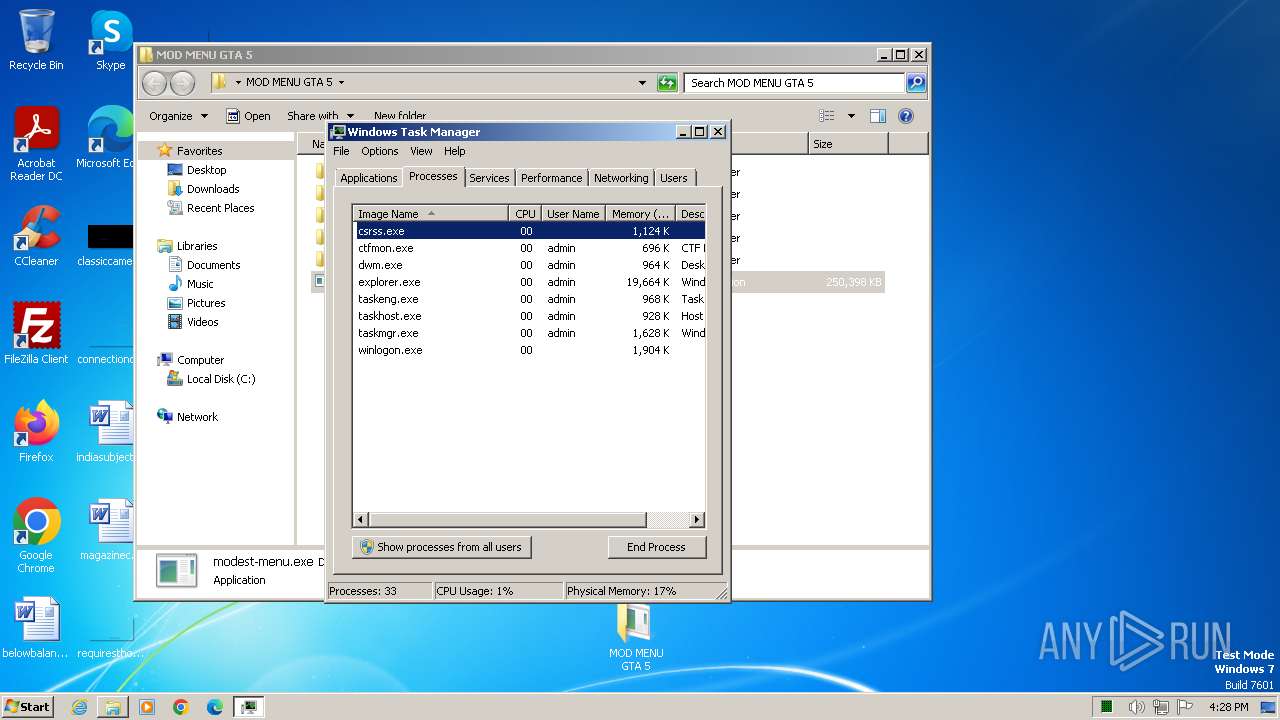The width and height of the screenshot is (1280, 720).
Task: Click the File Explorer taskbar icon
Action: pos(113,707)
